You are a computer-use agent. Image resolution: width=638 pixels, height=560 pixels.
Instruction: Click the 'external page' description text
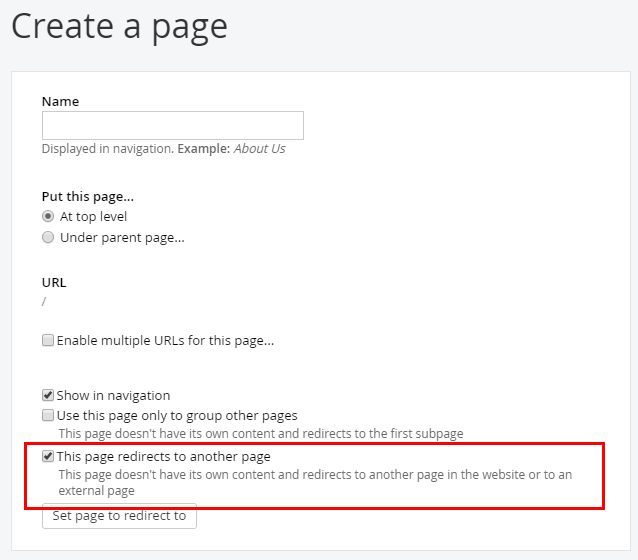pos(96,491)
